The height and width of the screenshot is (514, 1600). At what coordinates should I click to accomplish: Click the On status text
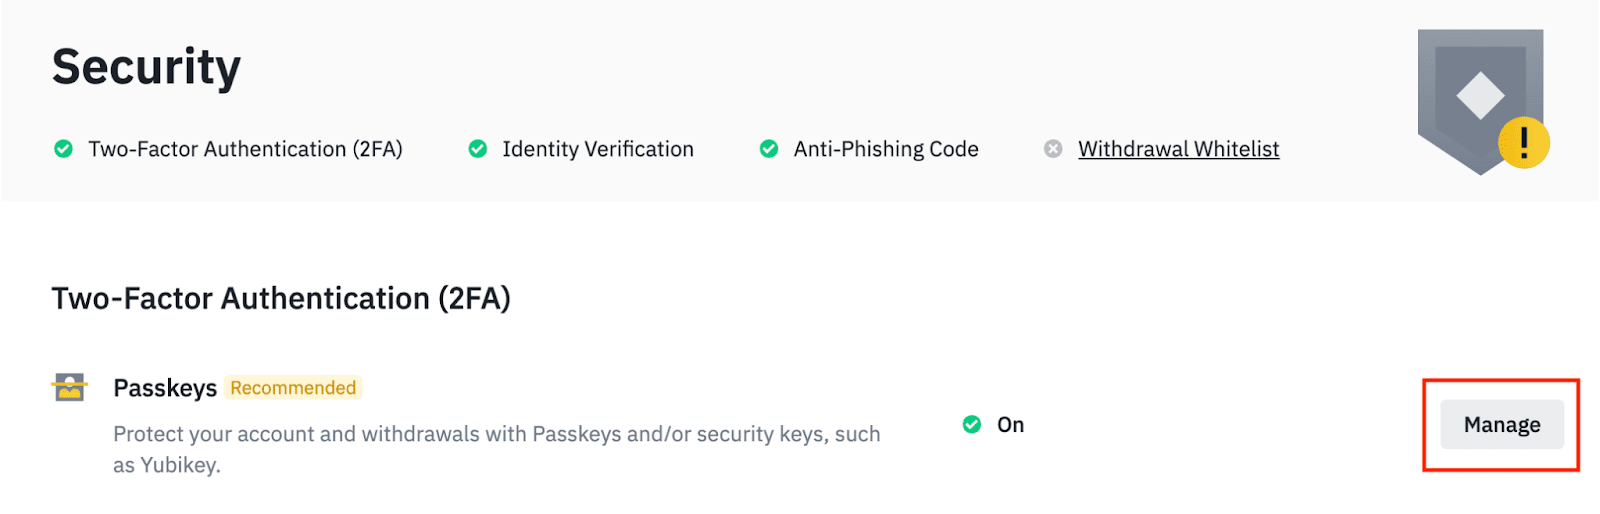coord(1011,425)
